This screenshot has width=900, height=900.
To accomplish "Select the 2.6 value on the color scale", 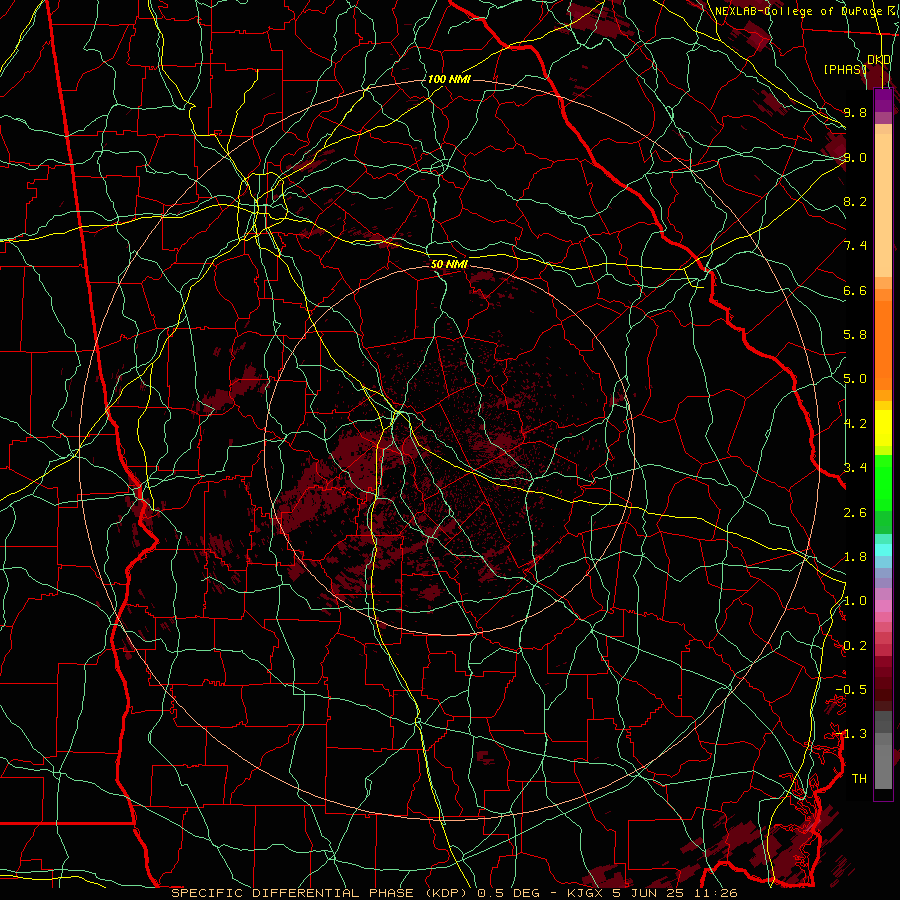I will pyautogui.click(x=855, y=513).
